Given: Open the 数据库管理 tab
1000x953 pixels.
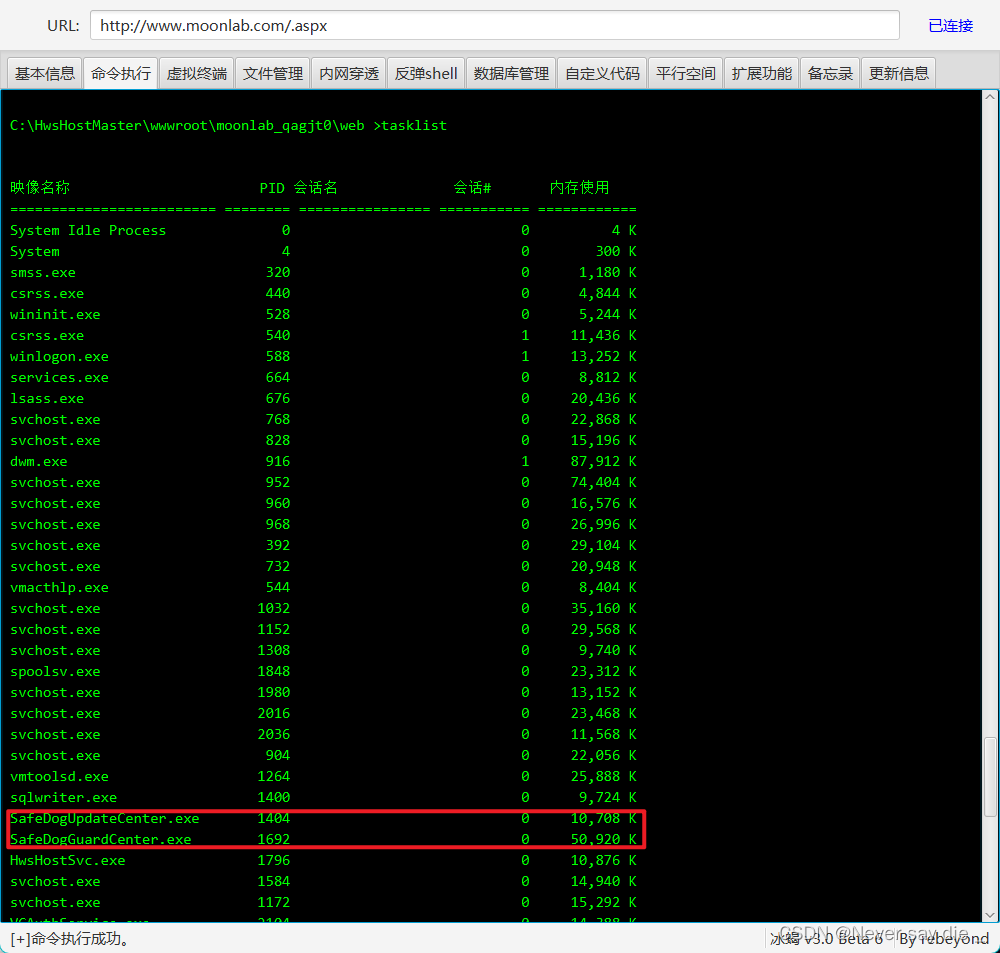Looking at the screenshot, I should coord(511,73).
